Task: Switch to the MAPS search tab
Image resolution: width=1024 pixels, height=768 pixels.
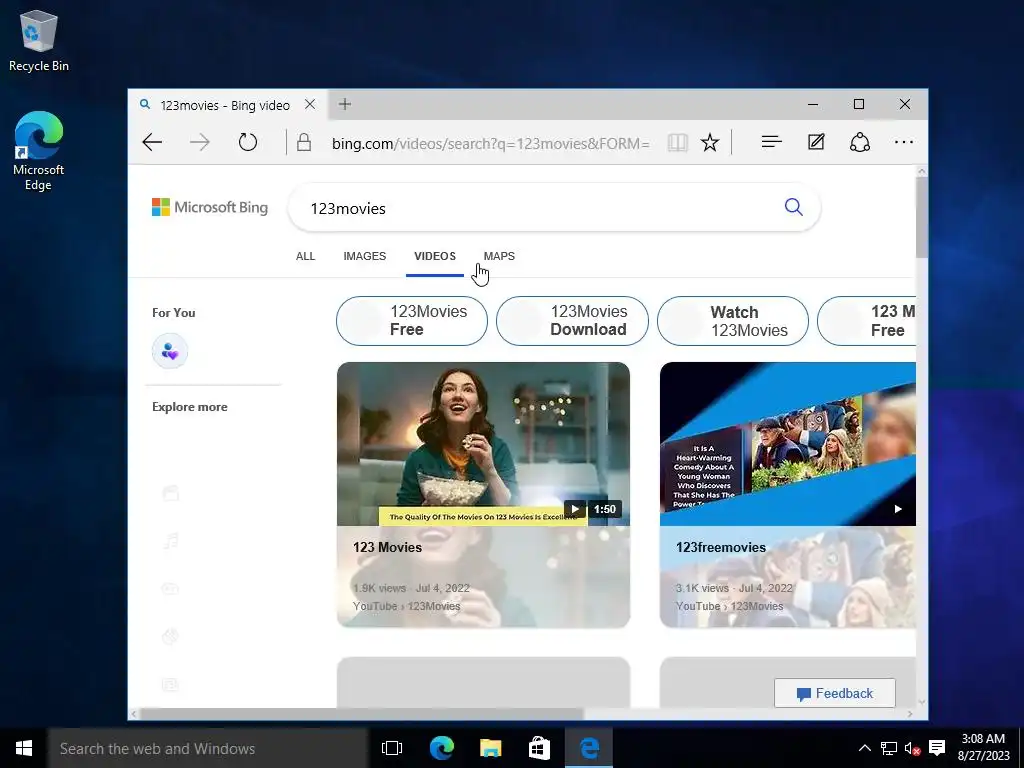Action: click(499, 256)
